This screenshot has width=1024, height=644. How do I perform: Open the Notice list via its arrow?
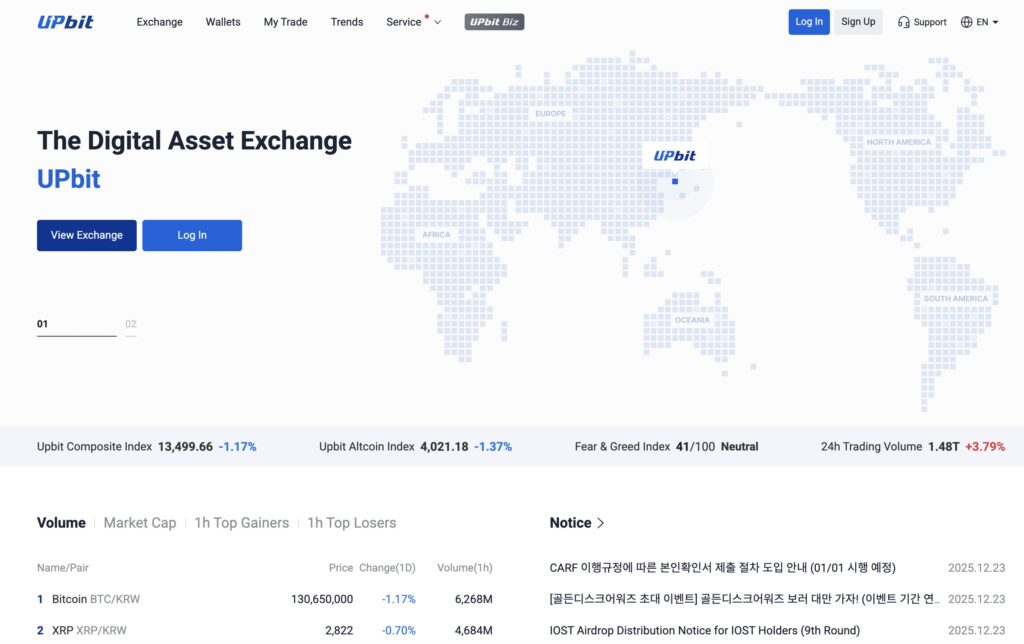(x=600, y=522)
